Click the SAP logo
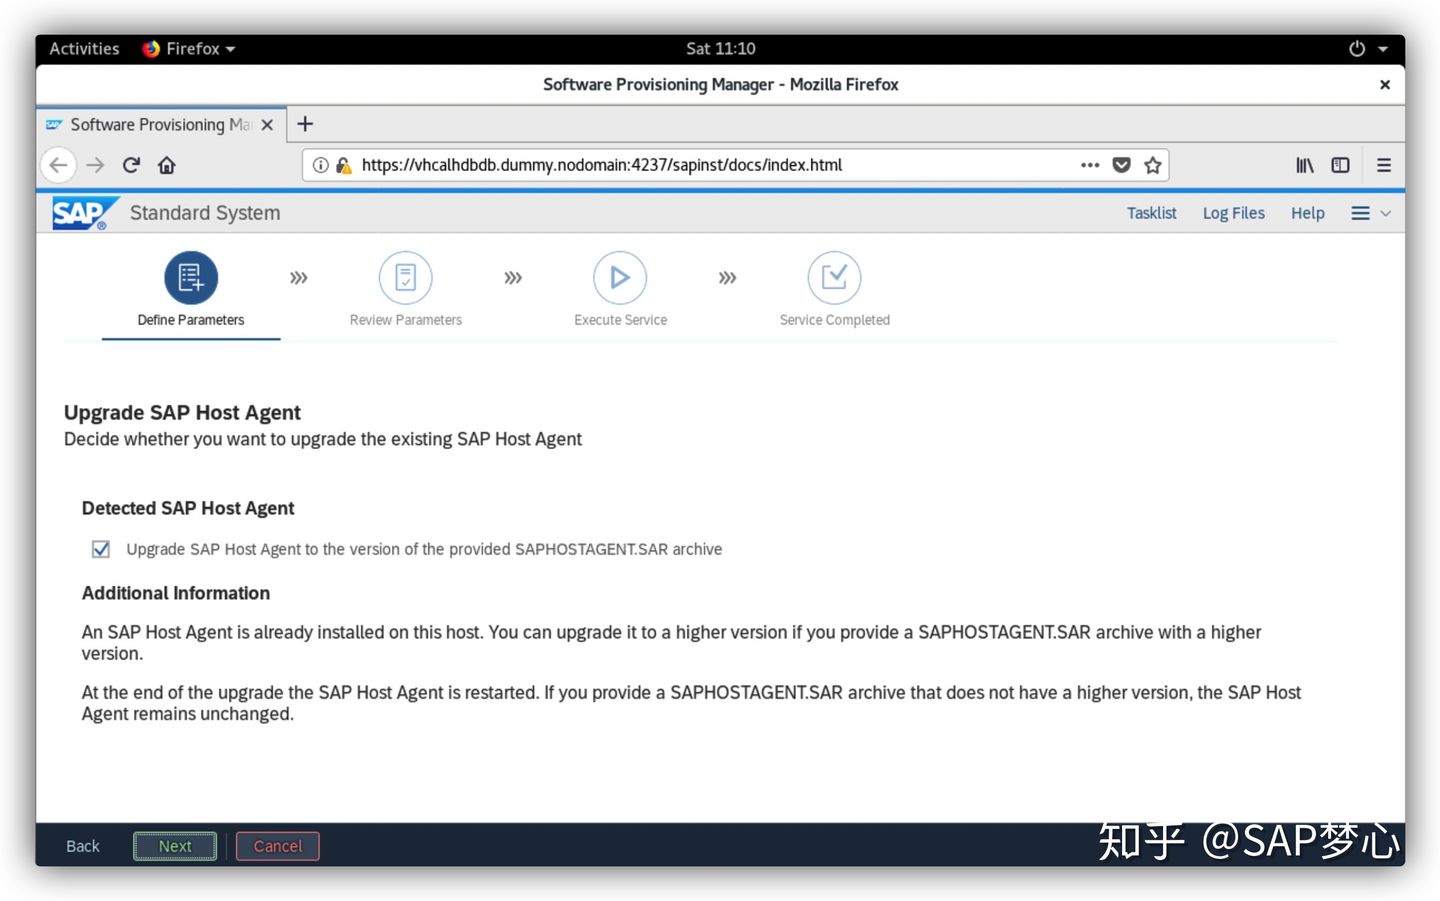Screen dimensions: 1440x901 [x=84, y=213]
